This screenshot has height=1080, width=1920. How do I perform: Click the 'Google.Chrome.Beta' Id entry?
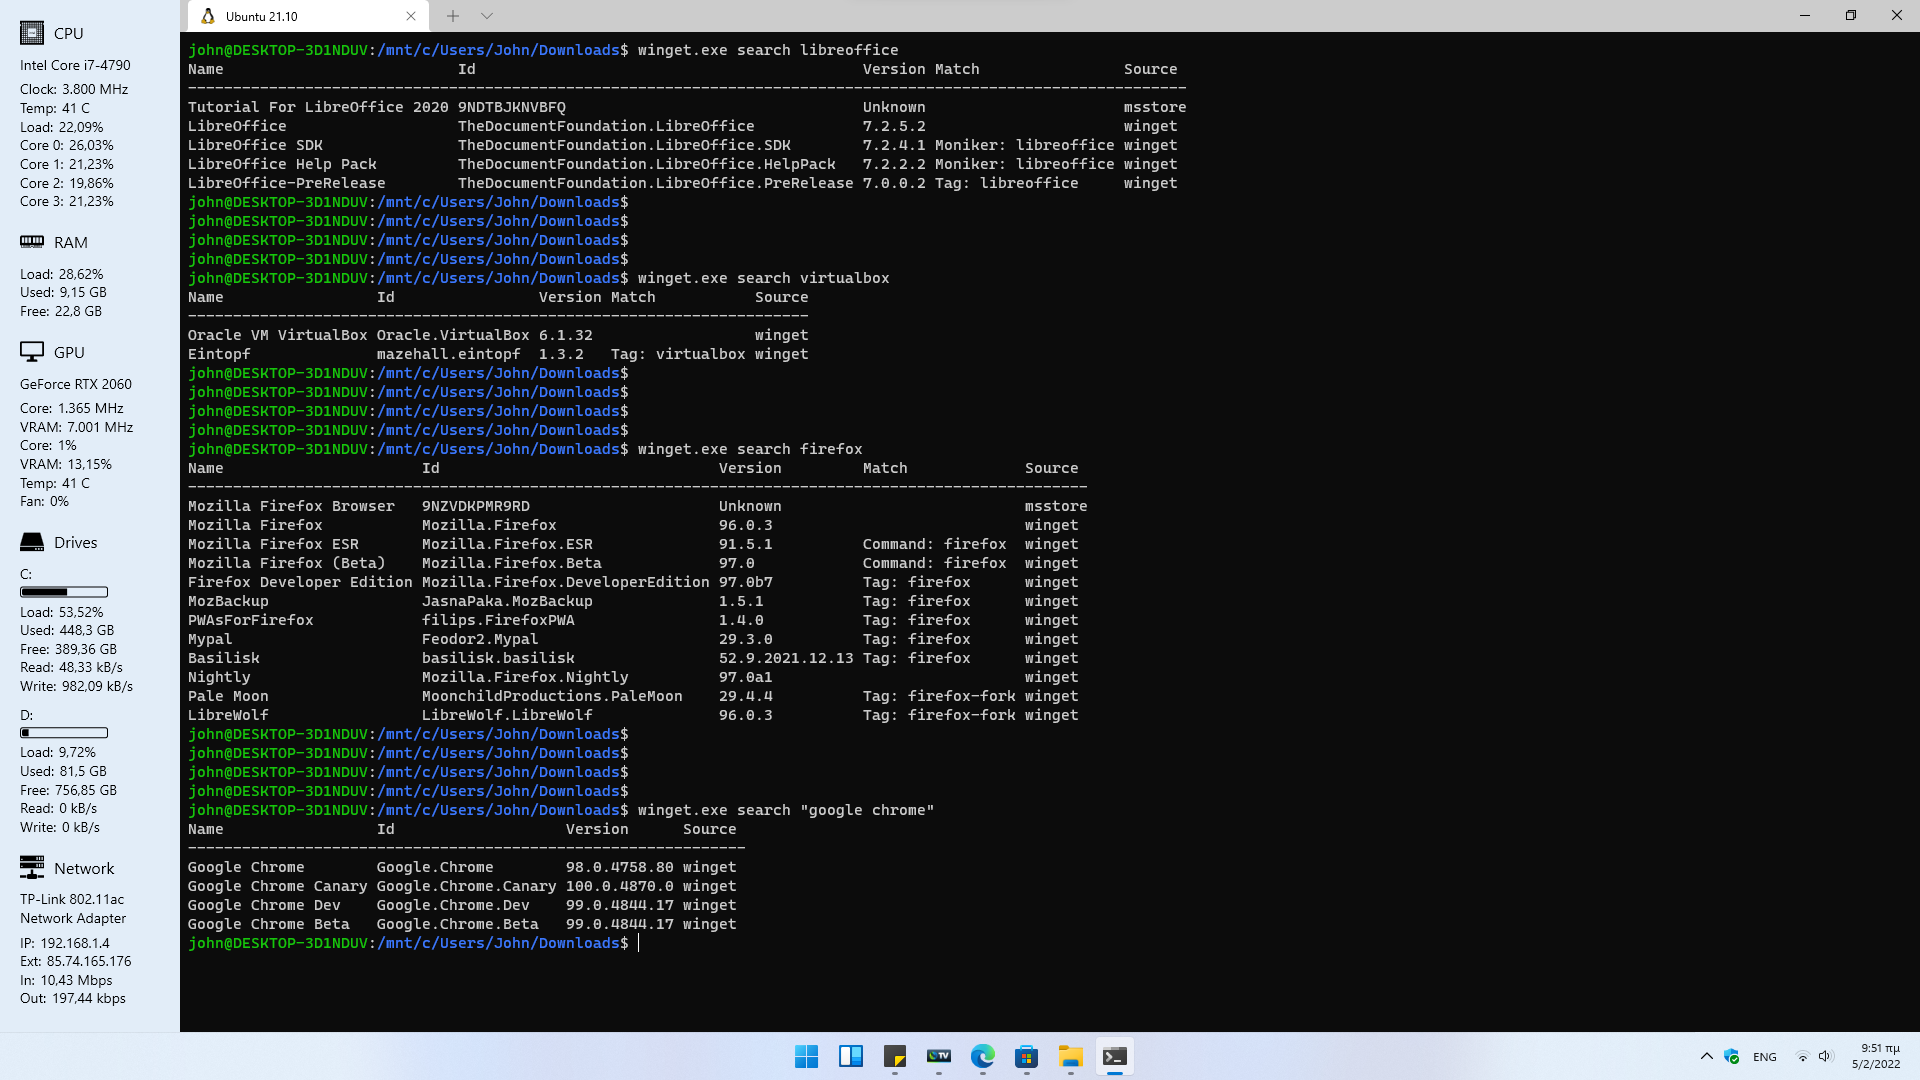(x=458, y=924)
